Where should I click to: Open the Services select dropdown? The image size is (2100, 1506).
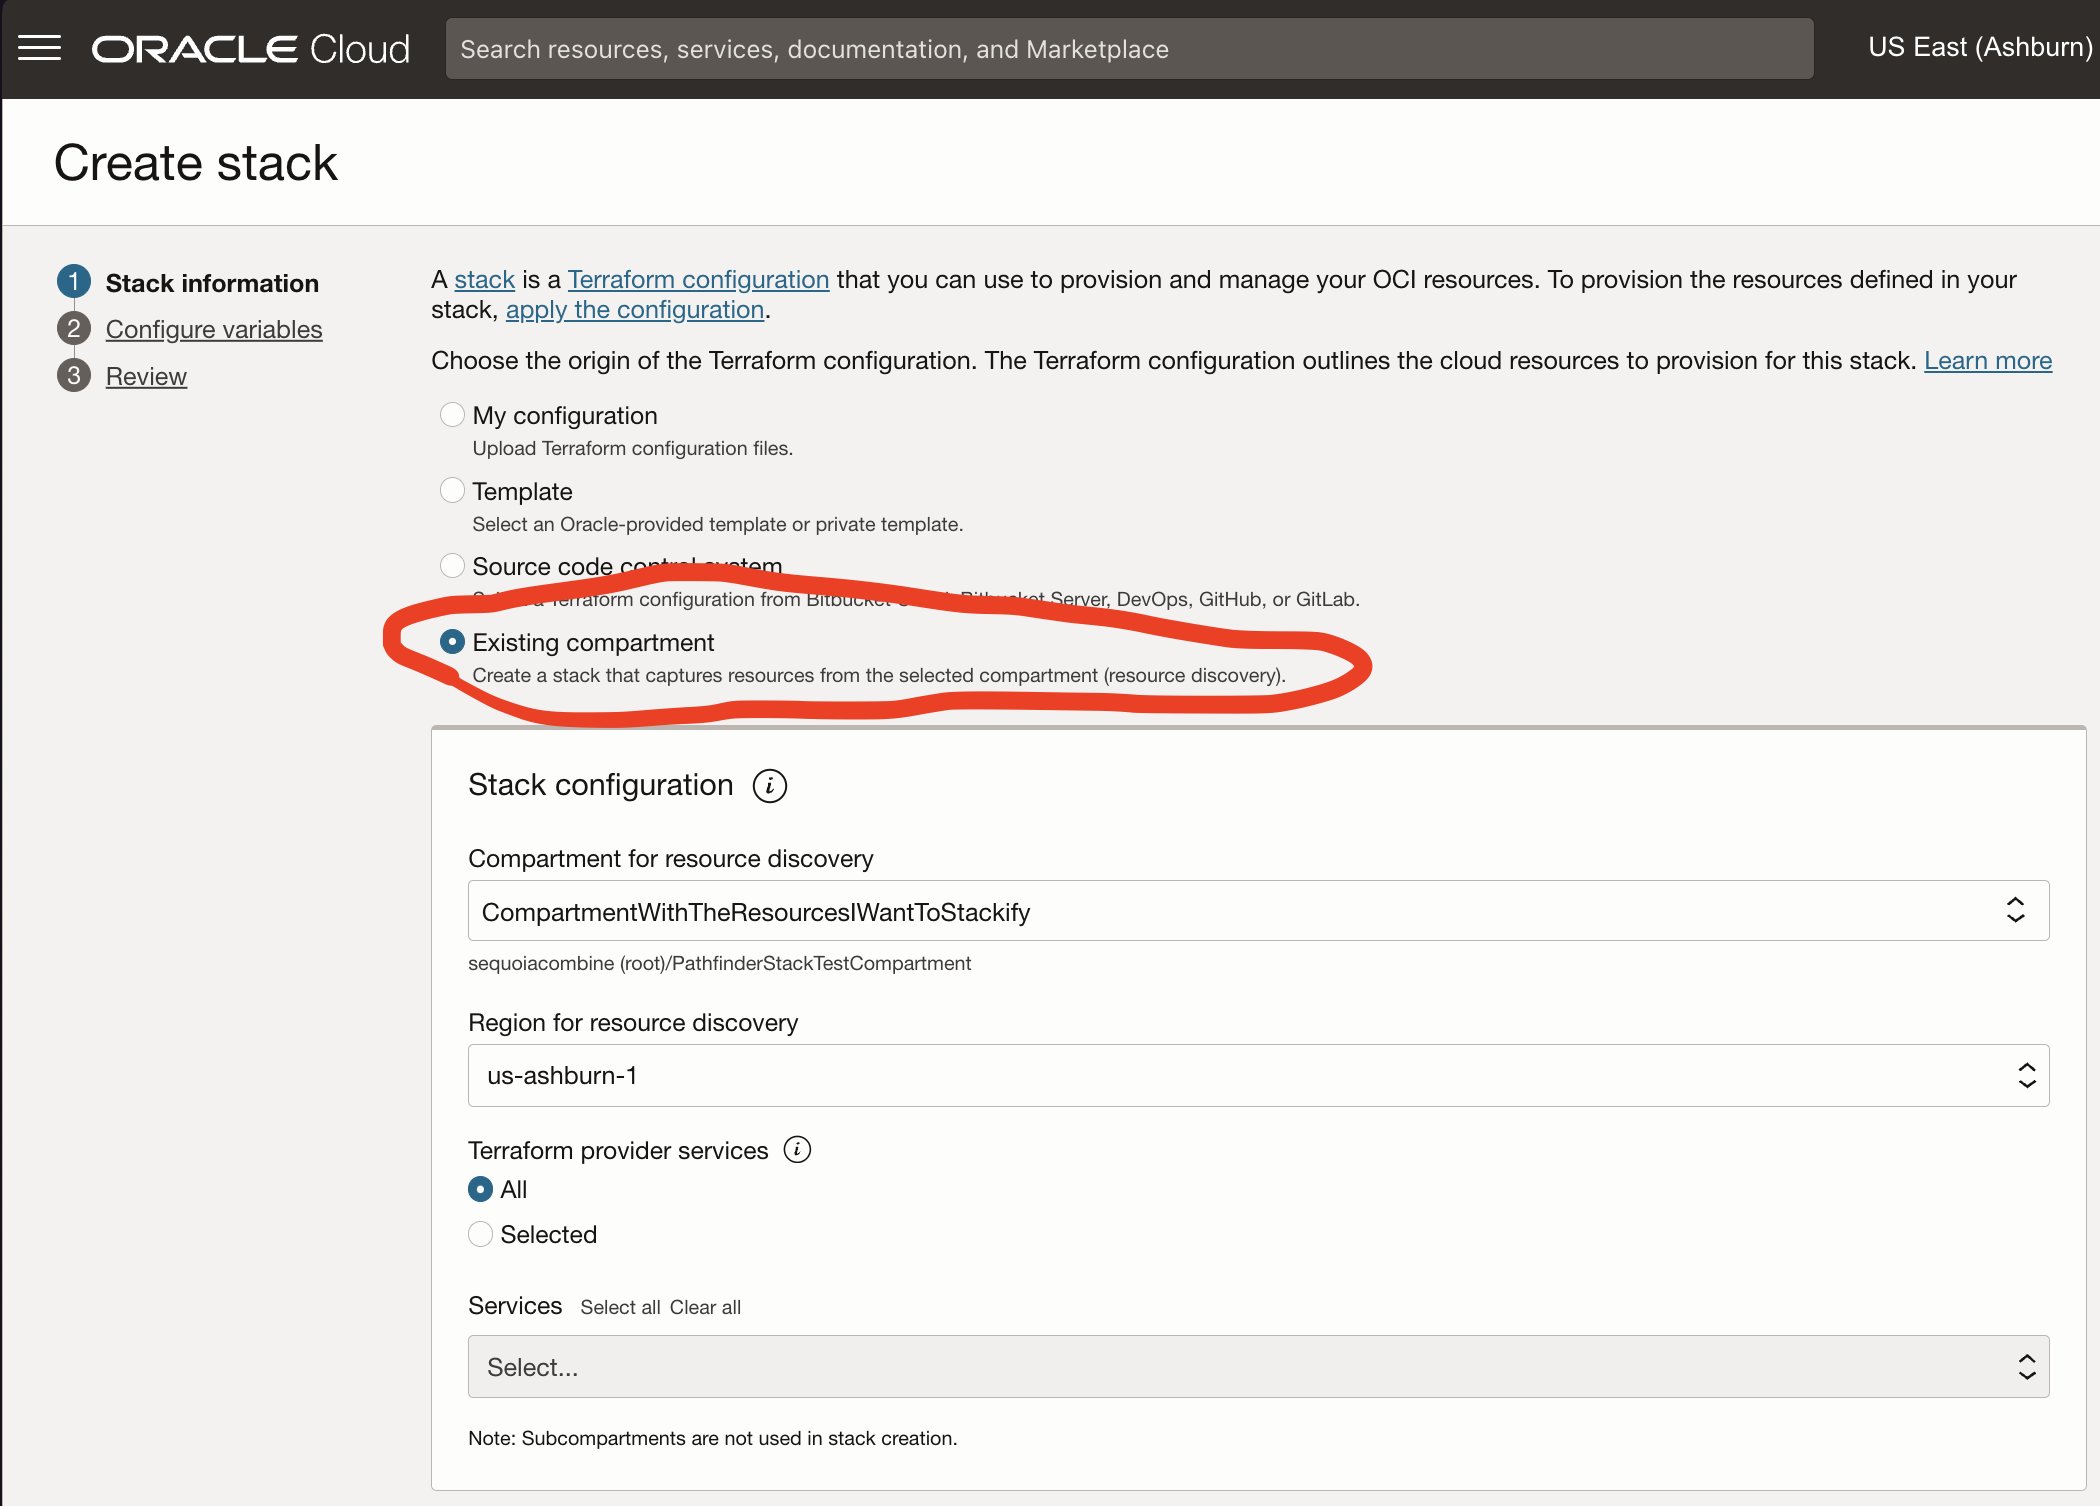click(1258, 1367)
